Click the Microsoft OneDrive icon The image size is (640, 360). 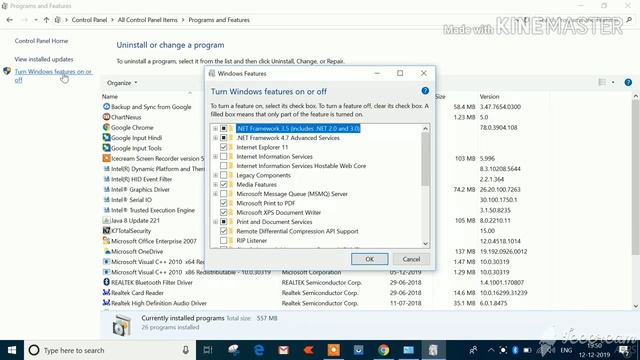tap(107, 251)
